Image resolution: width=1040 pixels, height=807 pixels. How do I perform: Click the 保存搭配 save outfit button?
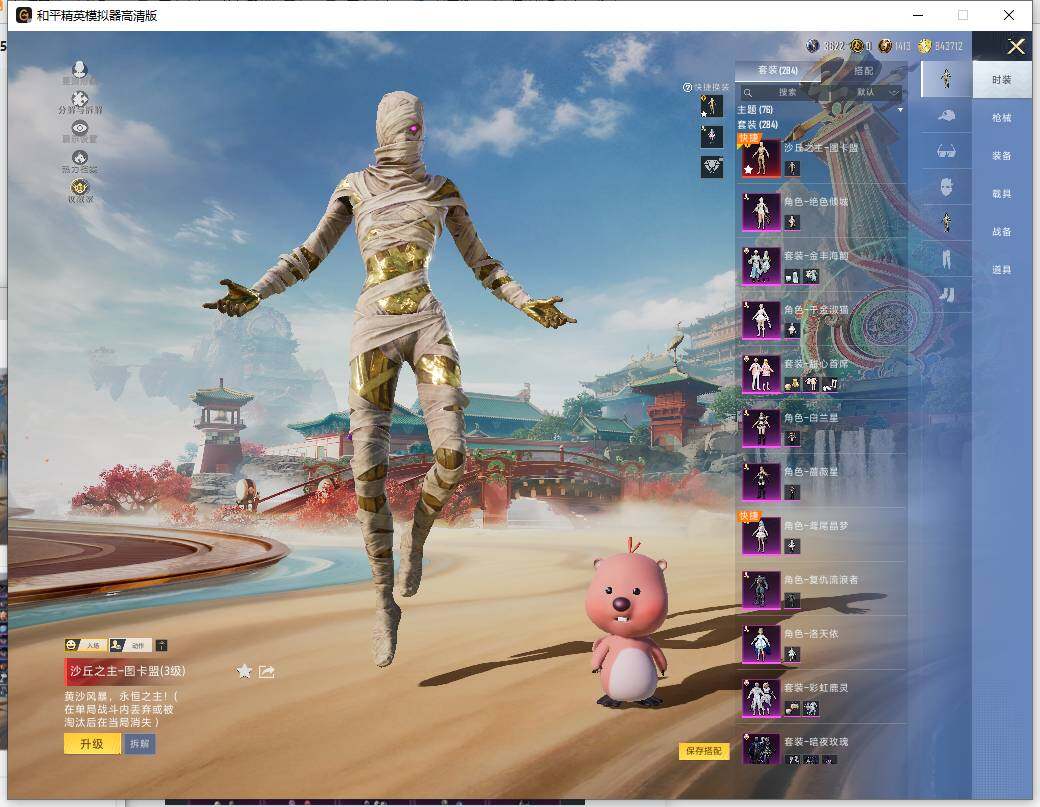pos(704,751)
